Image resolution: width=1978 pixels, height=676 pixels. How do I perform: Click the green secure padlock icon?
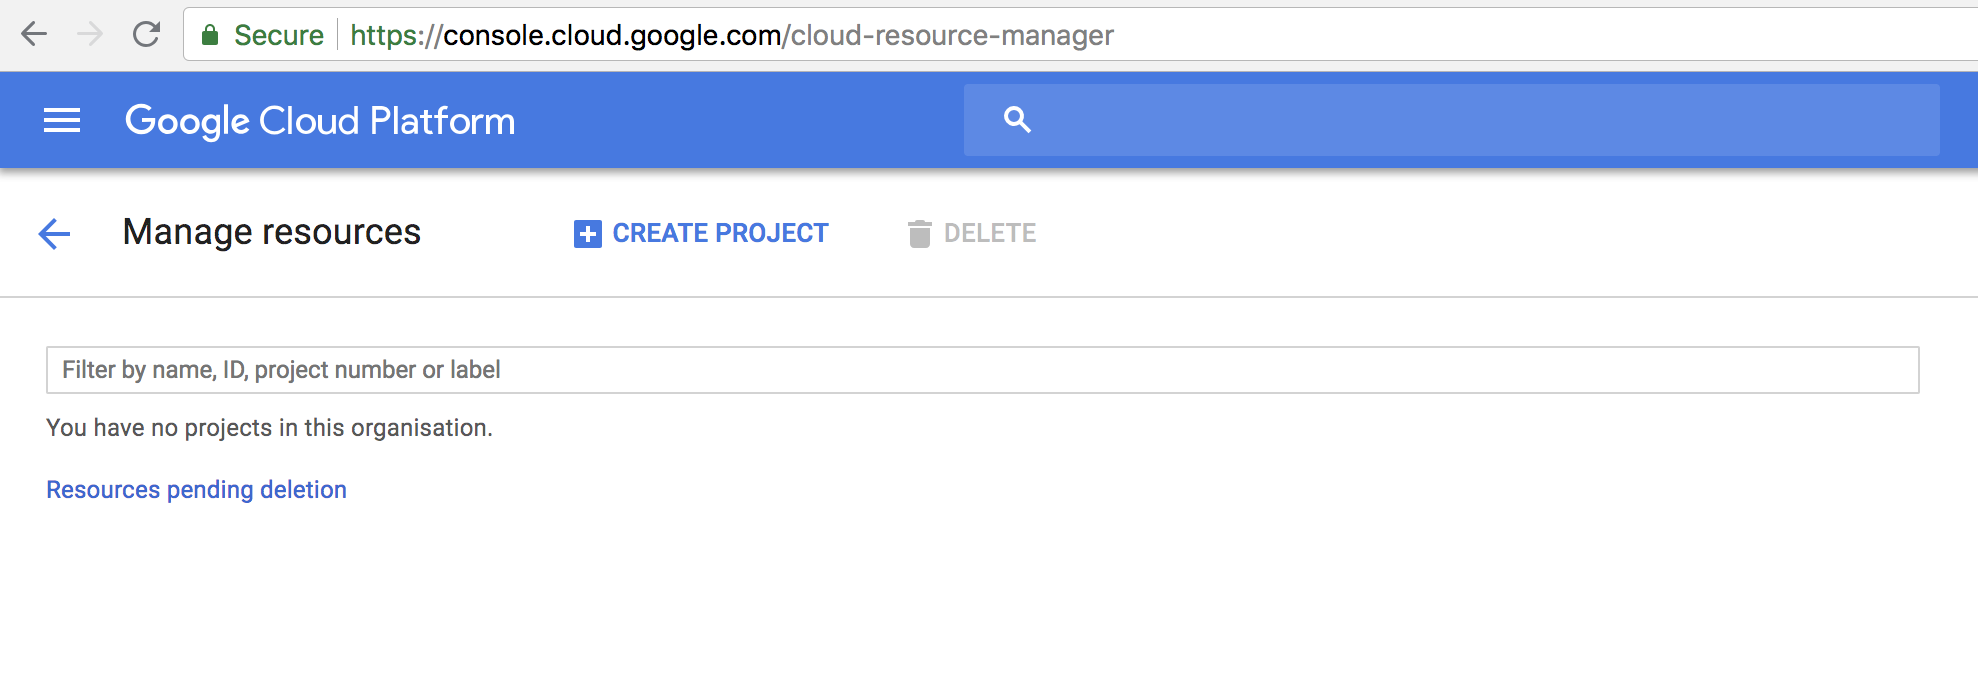click(210, 35)
